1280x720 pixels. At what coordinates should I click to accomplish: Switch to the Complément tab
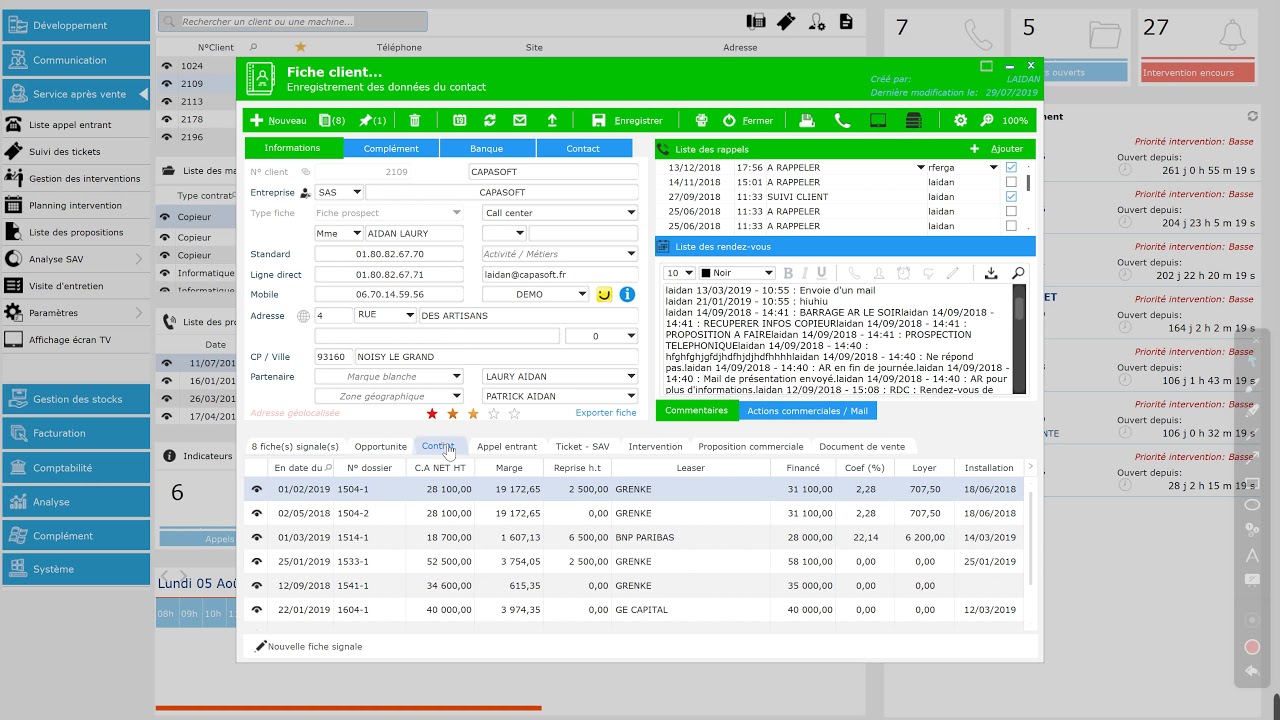[x=391, y=148]
